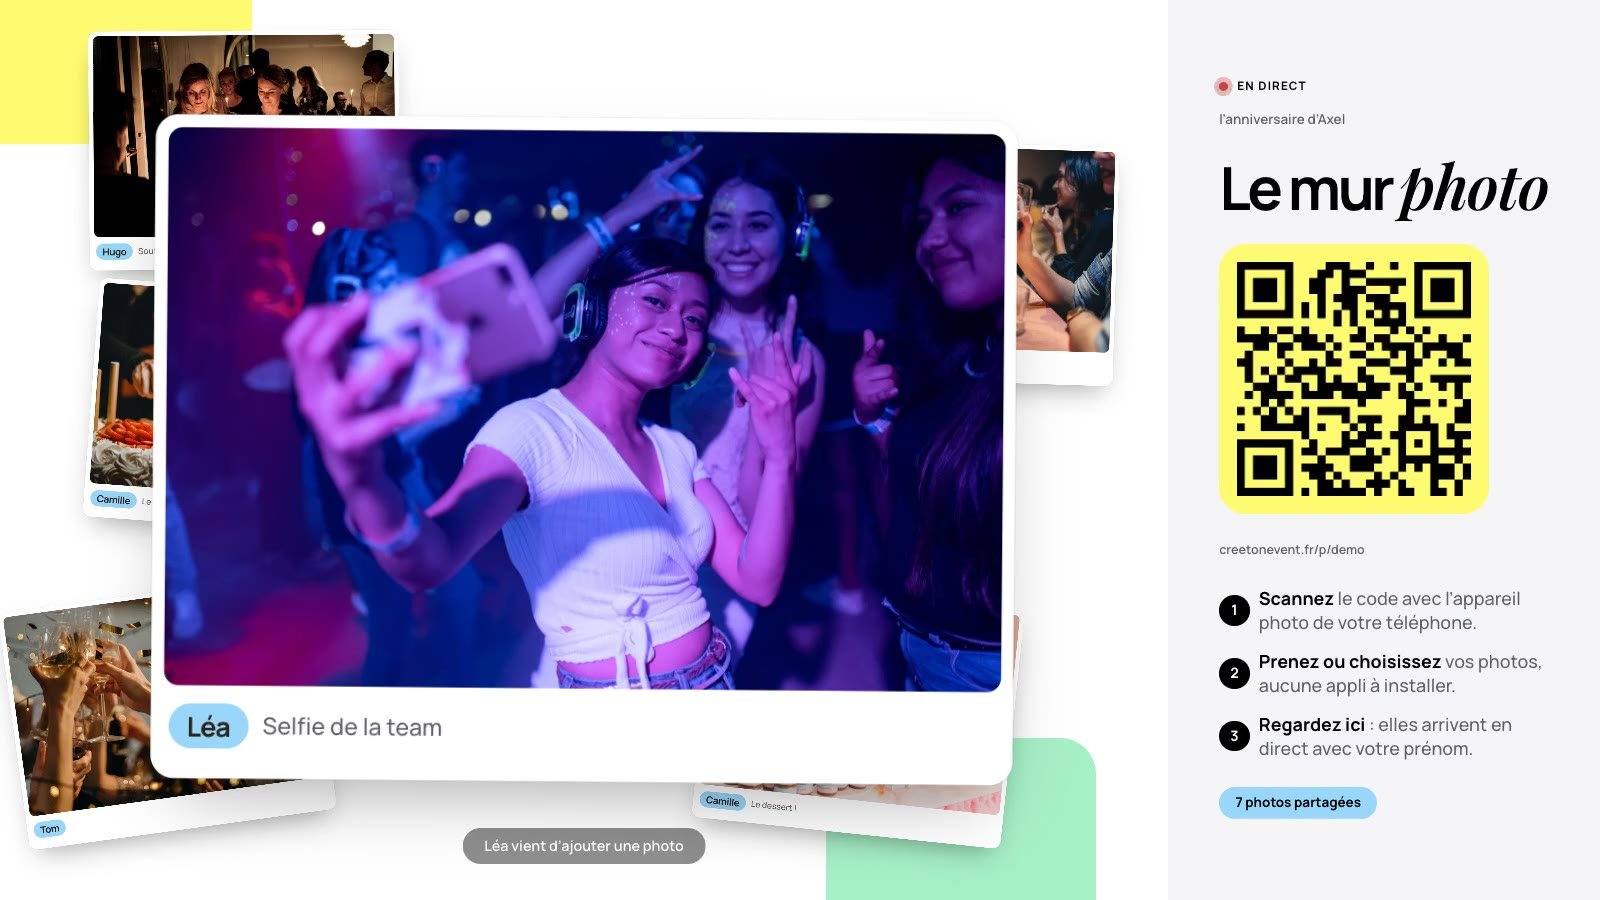Image resolution: width=1600 pixels, height=900 pixels.
Task: Click the QR code for the photo wall
Action: pyautogui.click(x=1353, y=379)
